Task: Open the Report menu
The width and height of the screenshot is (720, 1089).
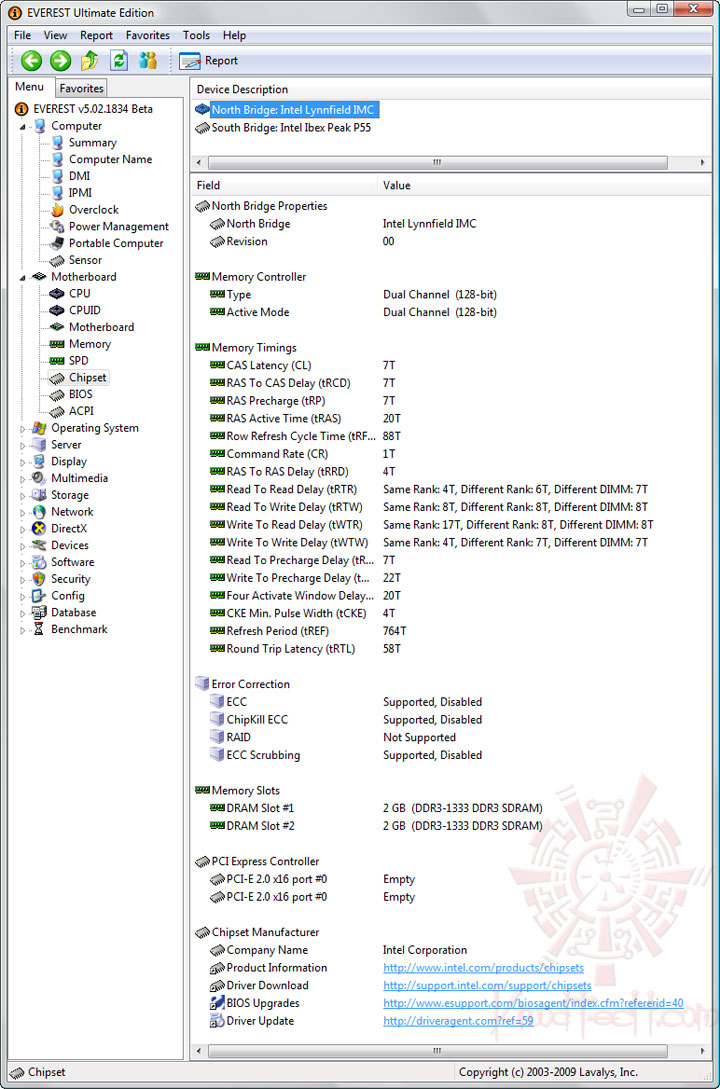Action: [x=96, y=35]
